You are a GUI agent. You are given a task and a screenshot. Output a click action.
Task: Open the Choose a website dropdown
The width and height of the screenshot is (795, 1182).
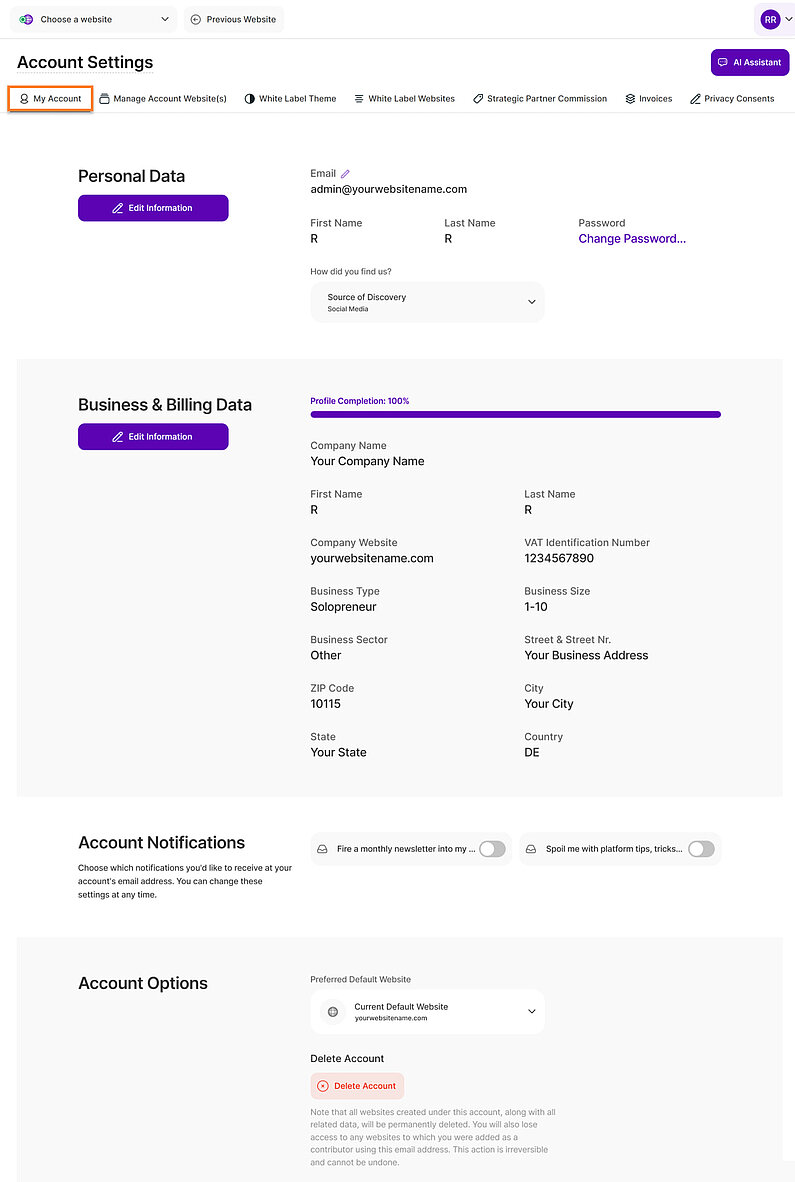coord(93,19)
